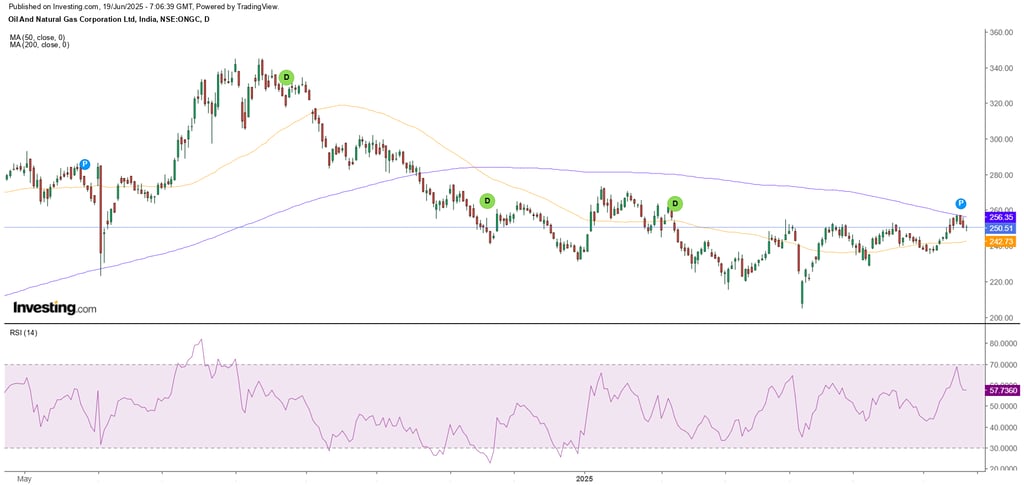This screenshot has width=1024, height=485.
Task: Click the orange 242.73 moving average tag
Action: click(999, 242)
